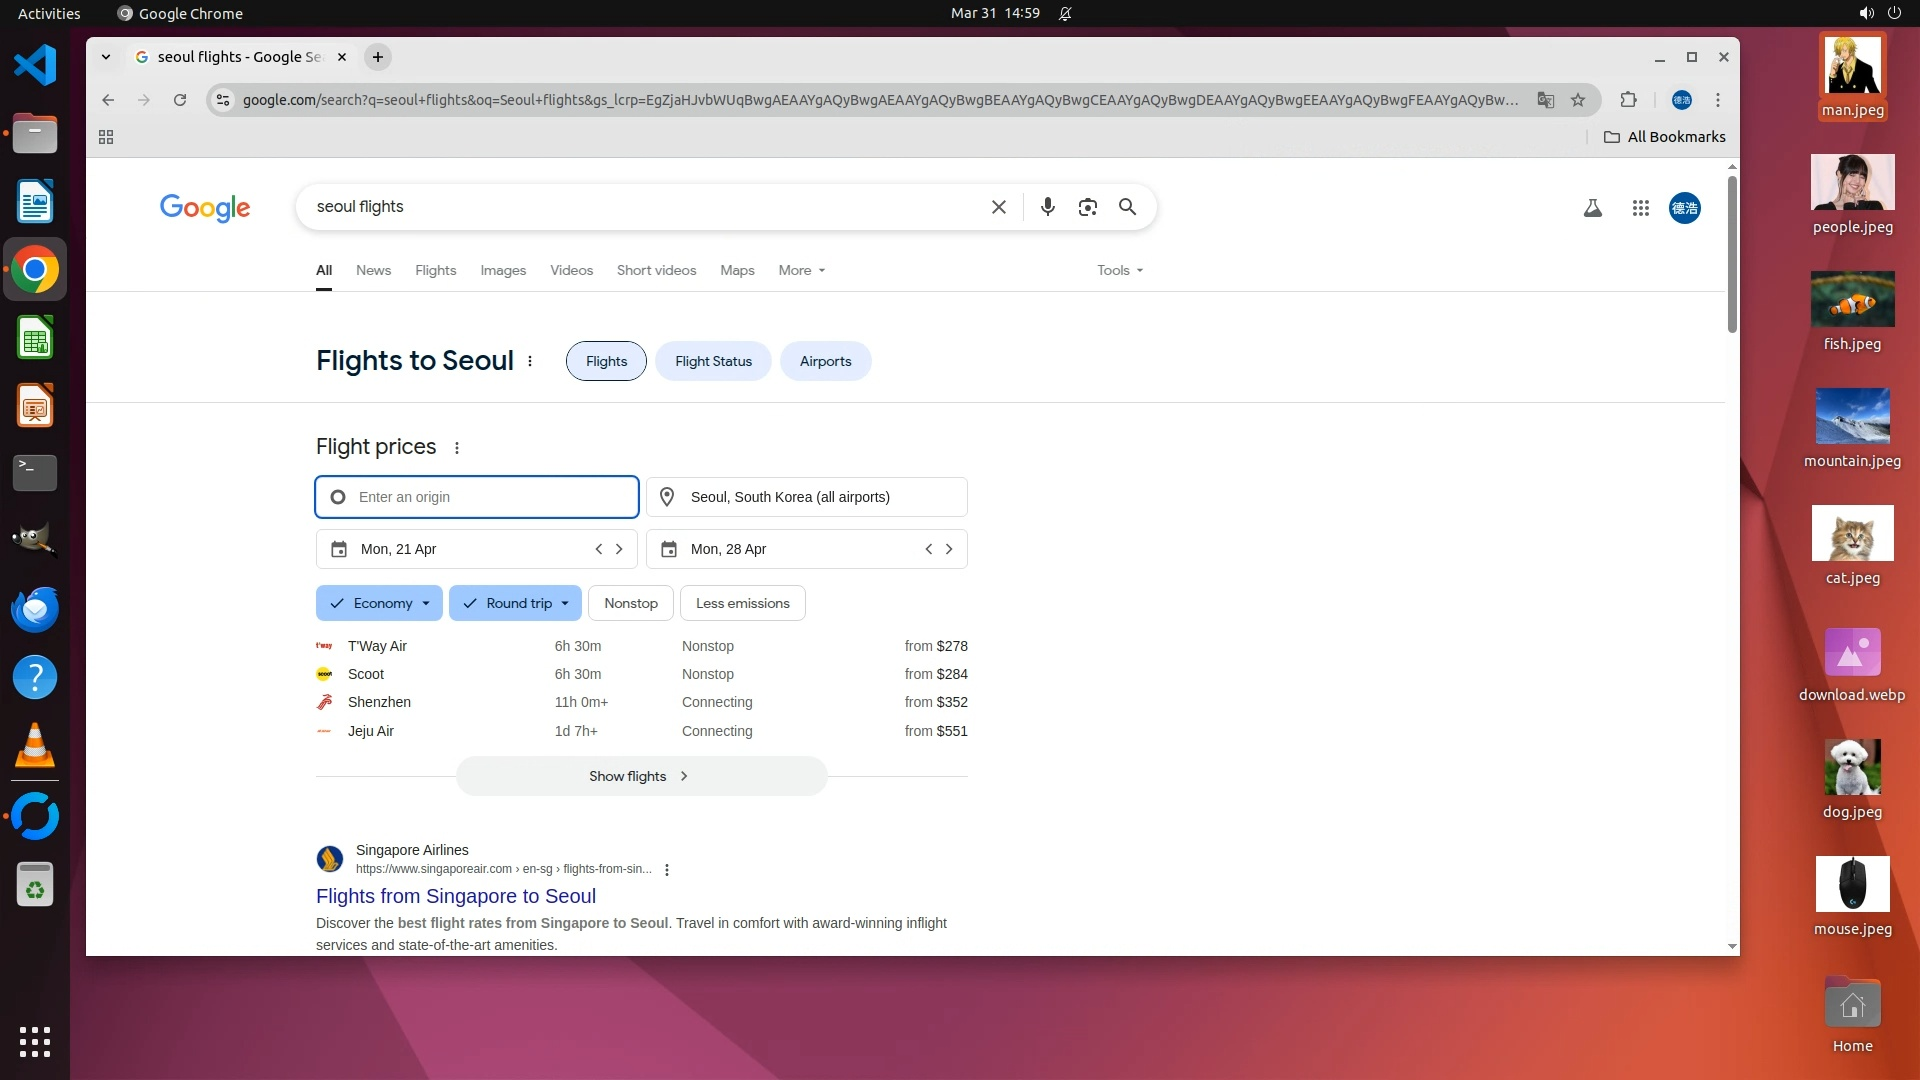Clear the search box with X icon

pyautogui.click(x=998, y=207)
